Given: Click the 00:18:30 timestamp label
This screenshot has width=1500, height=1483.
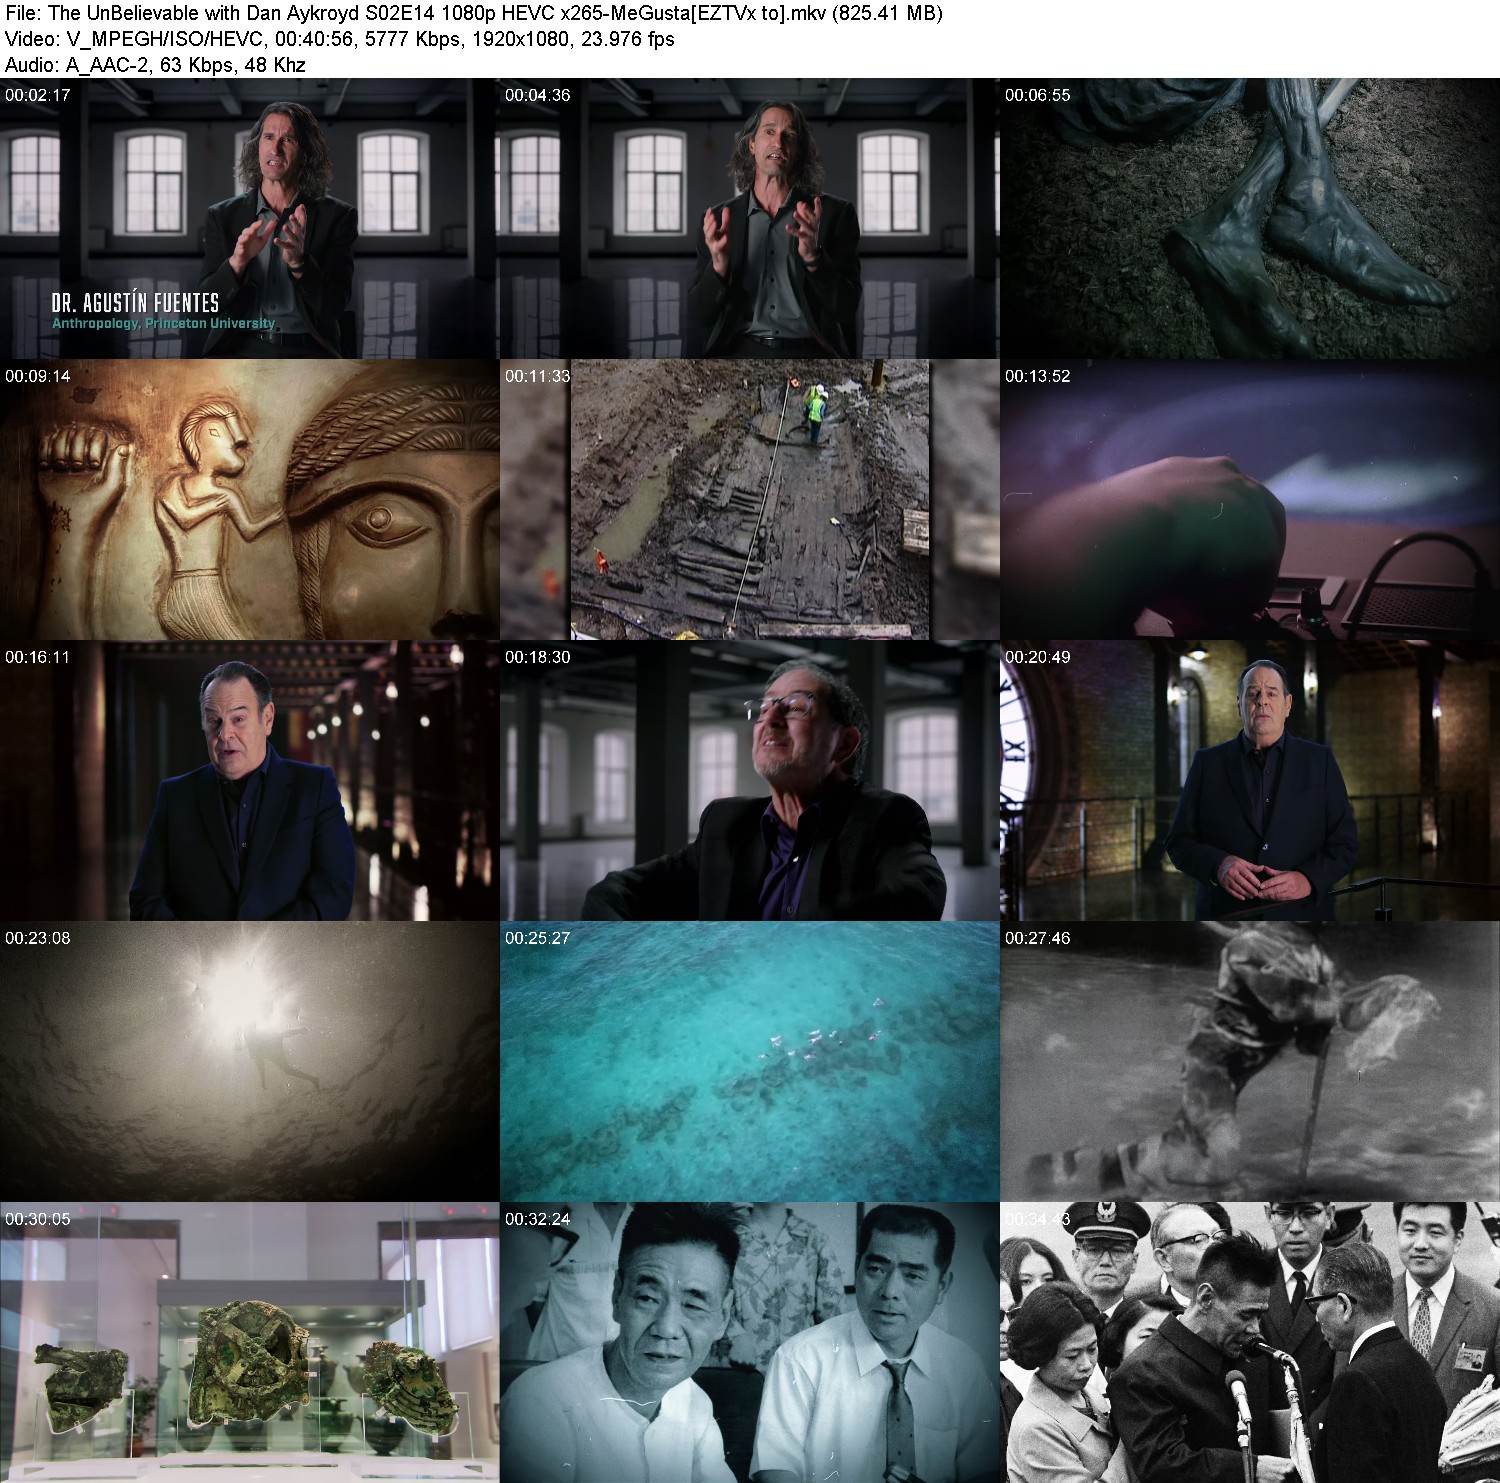Looking at the screenshot, I should tap(537, 657).
